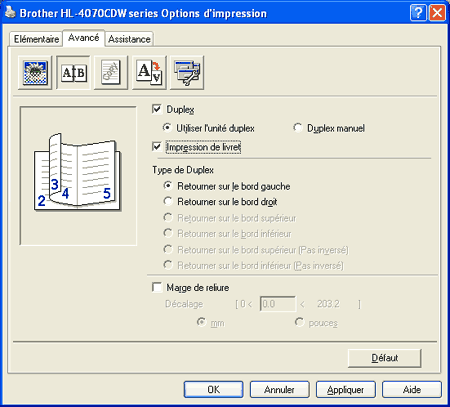Click the Appliquer button
450x407 pixels.
(346, 390)
